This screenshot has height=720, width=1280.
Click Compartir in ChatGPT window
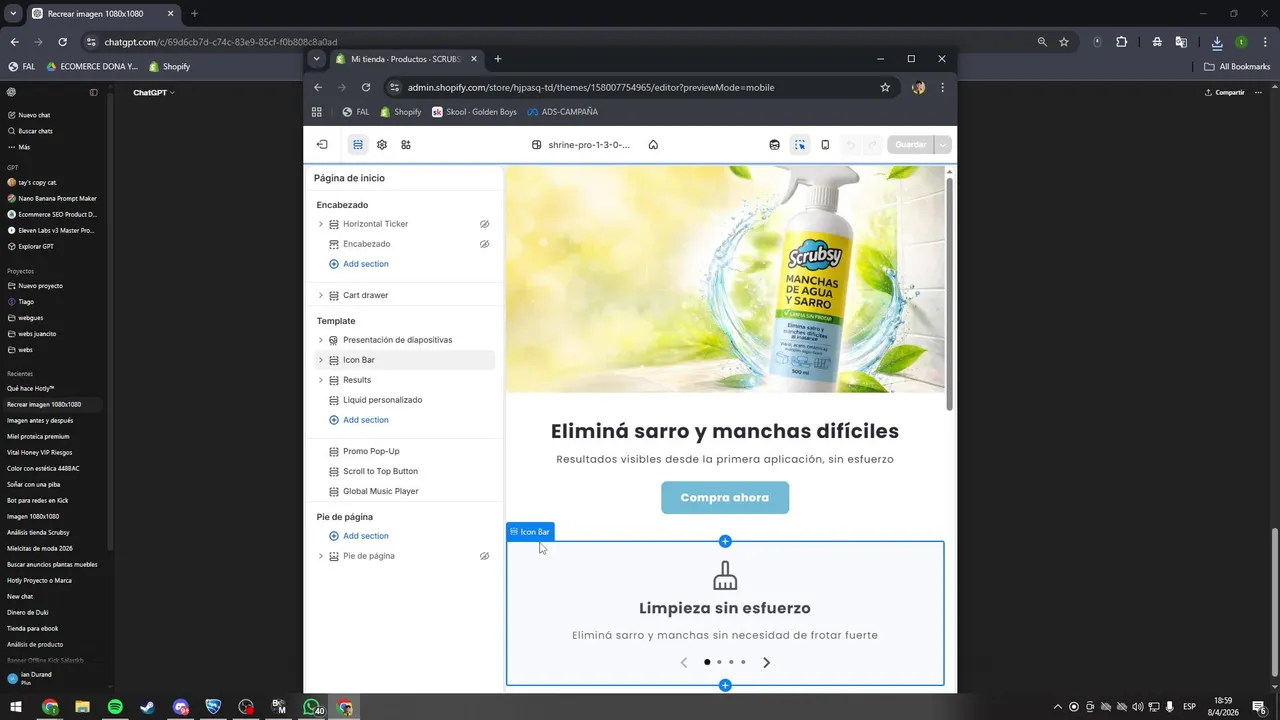[1224, 92]
